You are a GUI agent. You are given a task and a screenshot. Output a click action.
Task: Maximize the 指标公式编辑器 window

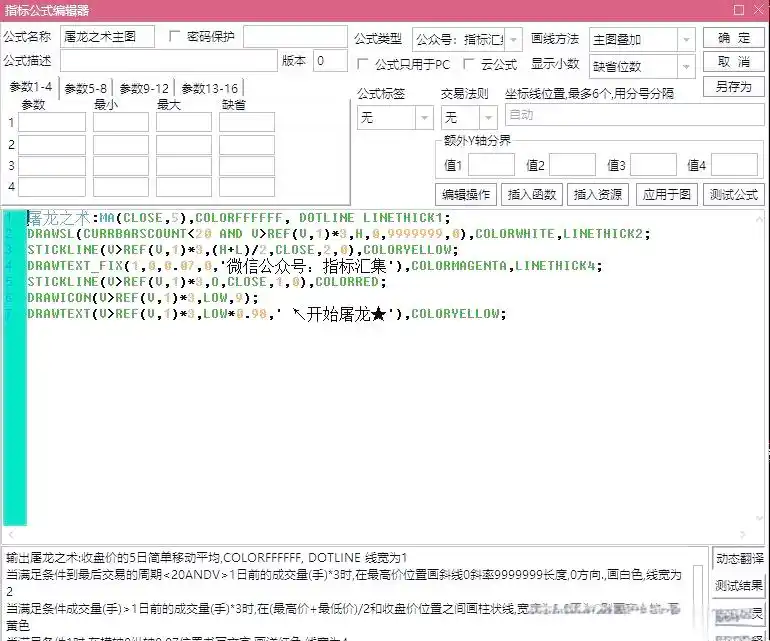pyautogui.click(x=738, y=10)
